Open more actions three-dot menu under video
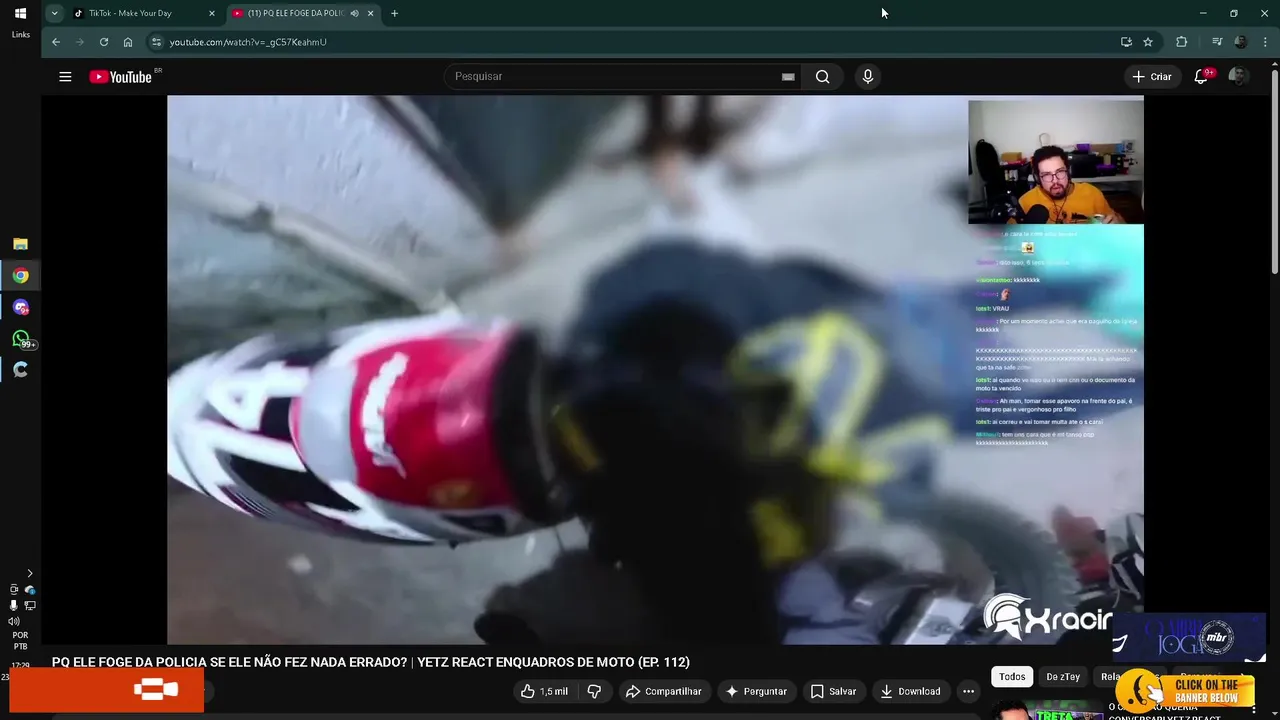Image resolution: width=1280 pixels, height=720 pixels. pos(968,691)
